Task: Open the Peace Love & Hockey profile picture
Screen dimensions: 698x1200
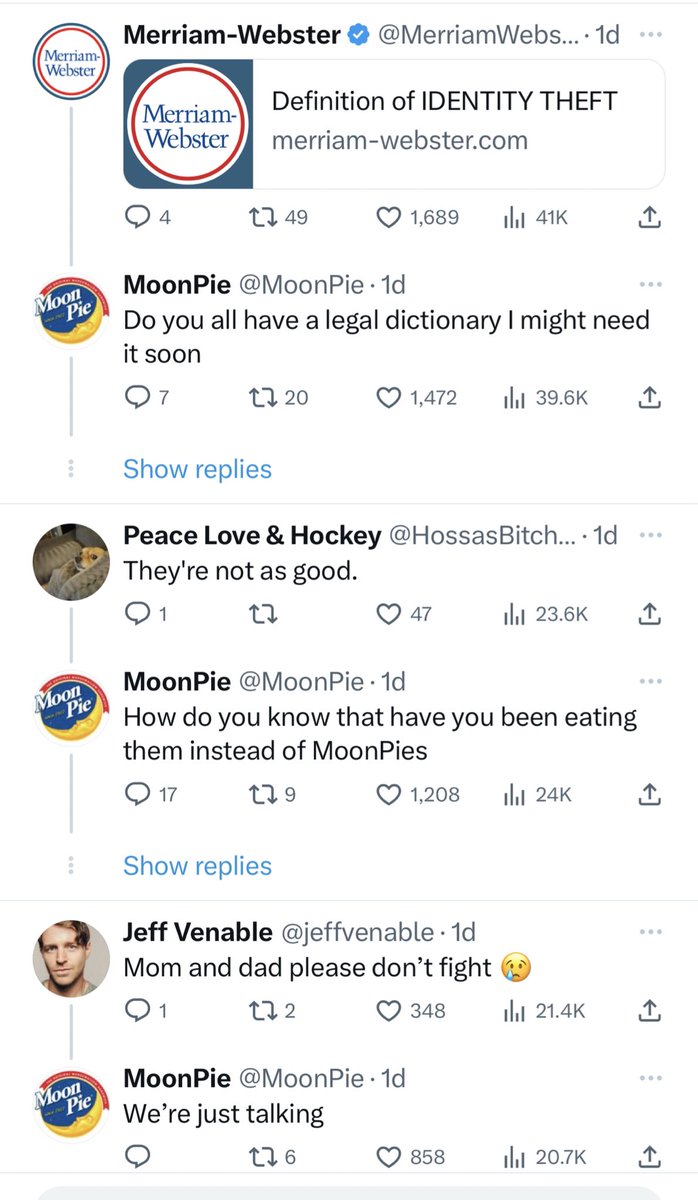Action: (x=71, y=561)
